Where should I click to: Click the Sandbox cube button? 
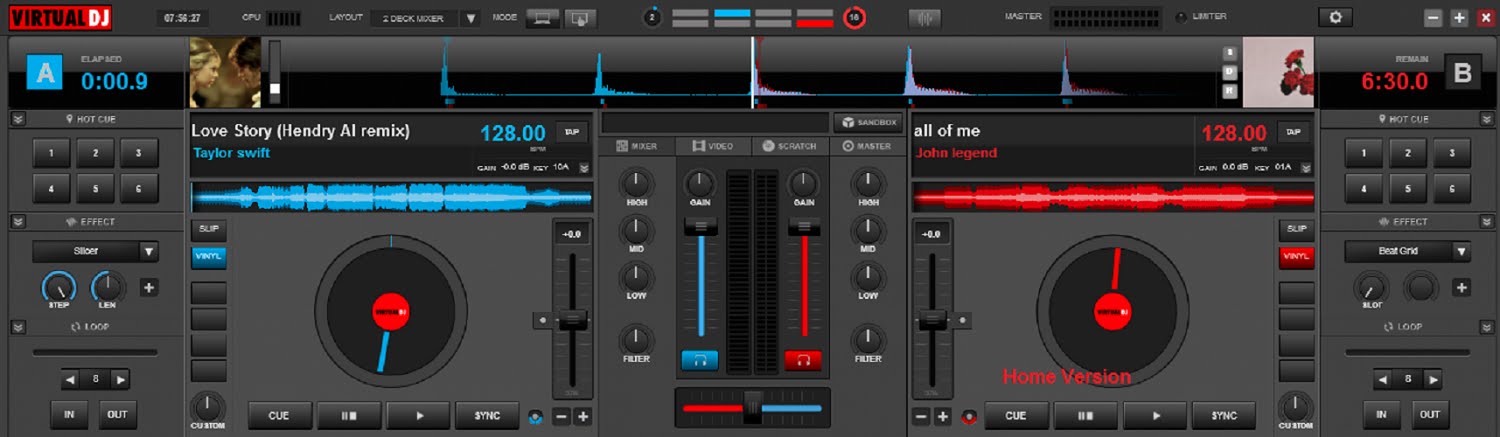(867, 122)
